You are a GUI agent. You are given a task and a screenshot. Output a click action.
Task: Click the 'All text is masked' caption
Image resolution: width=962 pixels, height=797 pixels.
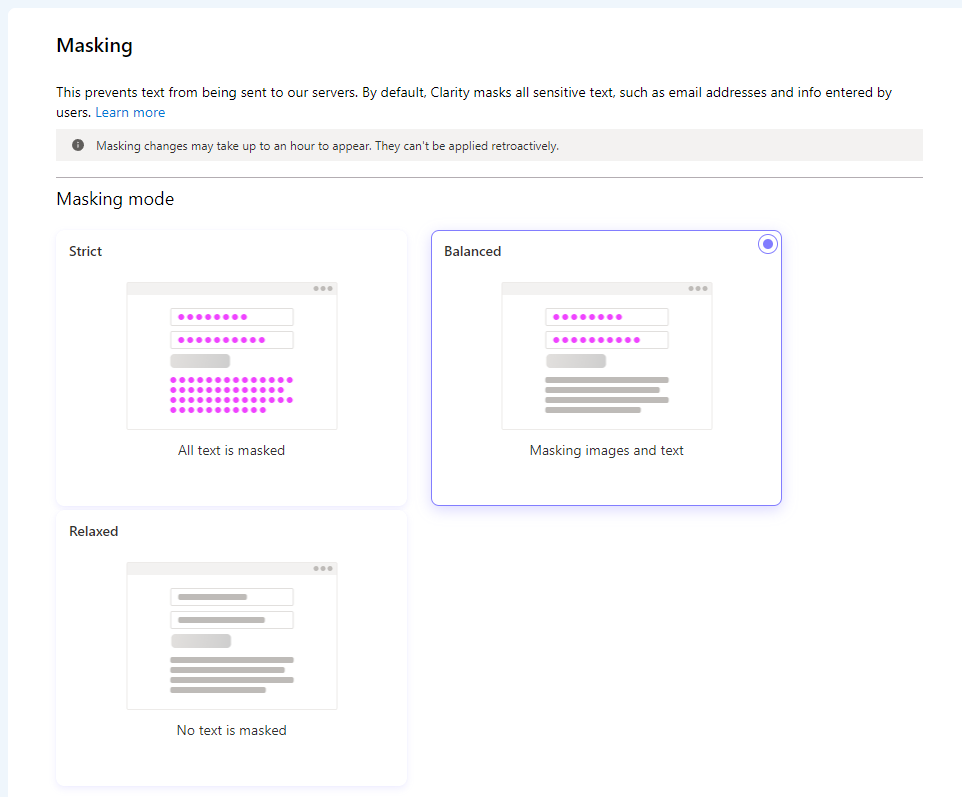click(231, 450)
